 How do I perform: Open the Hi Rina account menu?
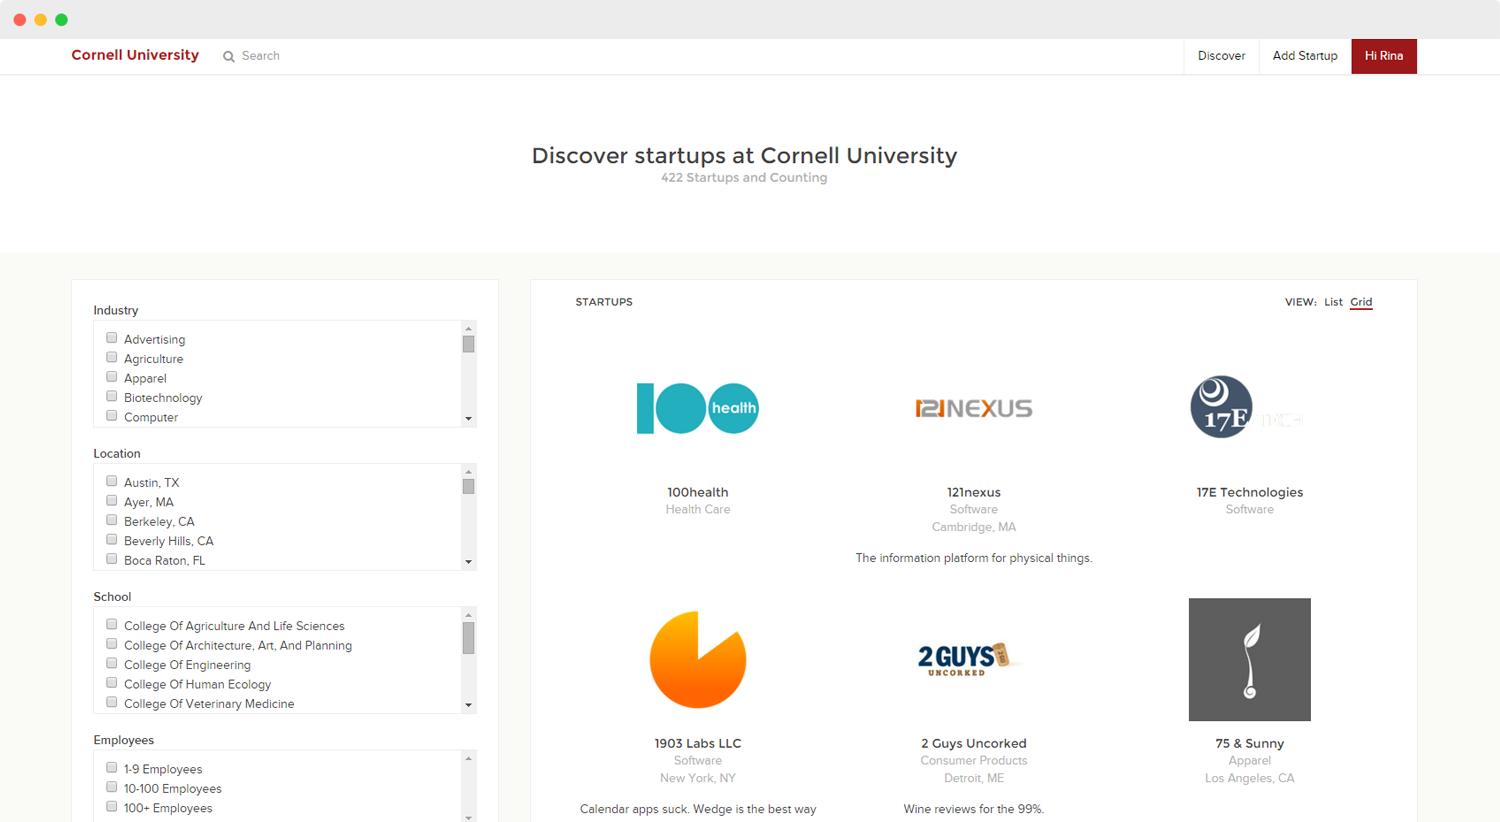[1384, 56]
